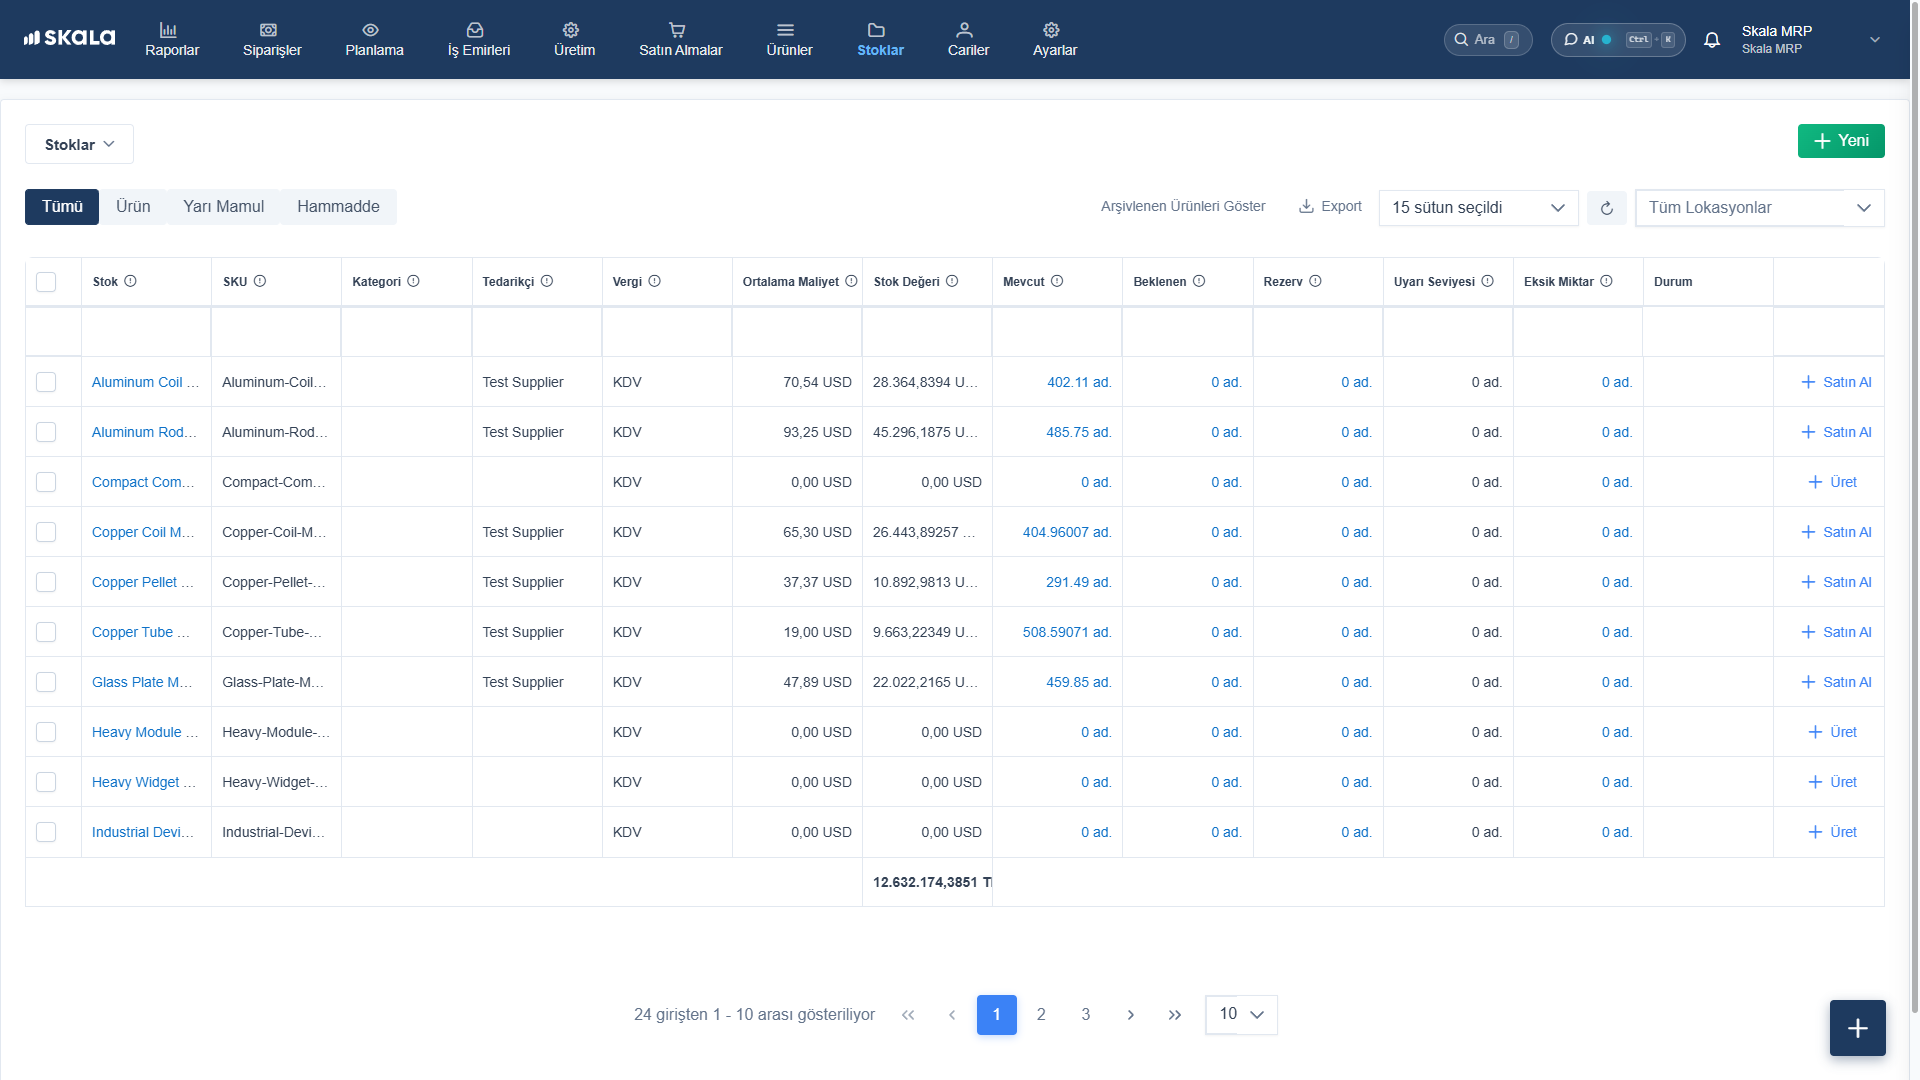
Task: Open the 15 sütun seçildi column selector
Action: 1478,208
